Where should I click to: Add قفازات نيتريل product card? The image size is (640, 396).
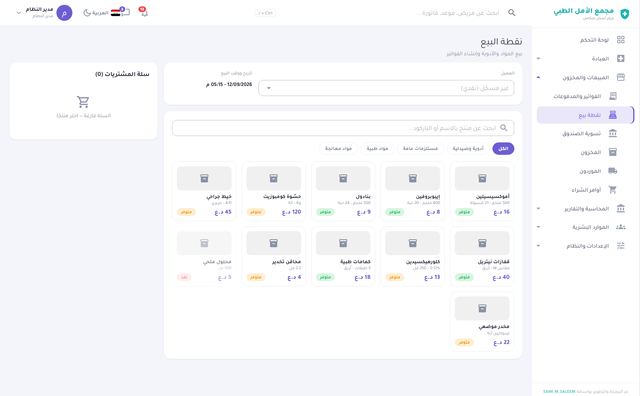click(x=482, y=256)
